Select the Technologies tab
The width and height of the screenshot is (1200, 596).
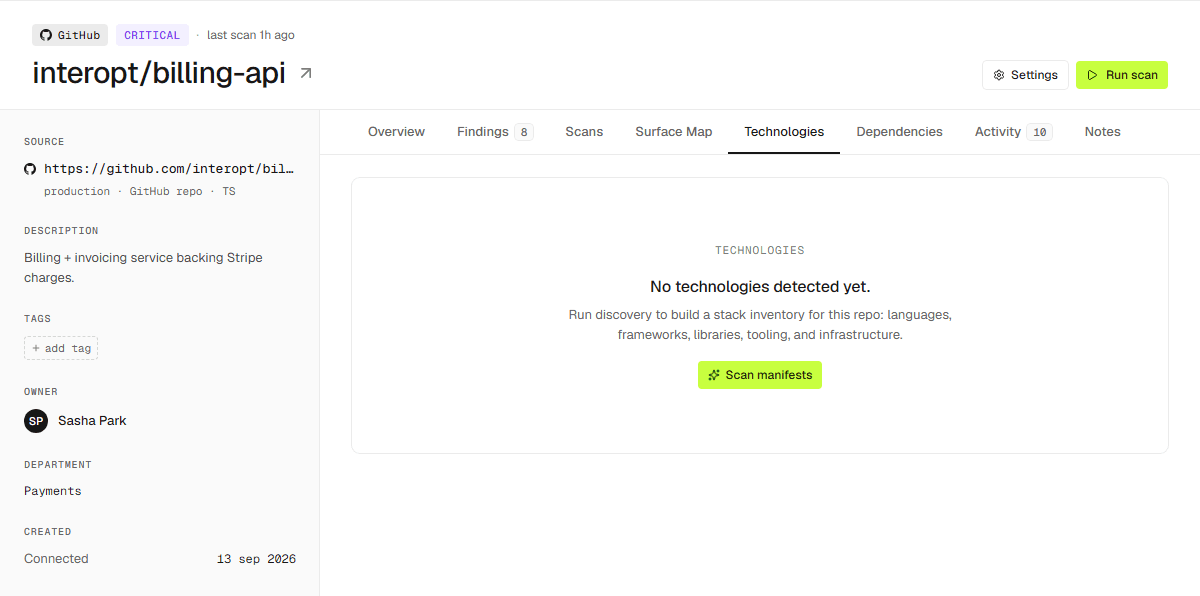pos(784,132)
